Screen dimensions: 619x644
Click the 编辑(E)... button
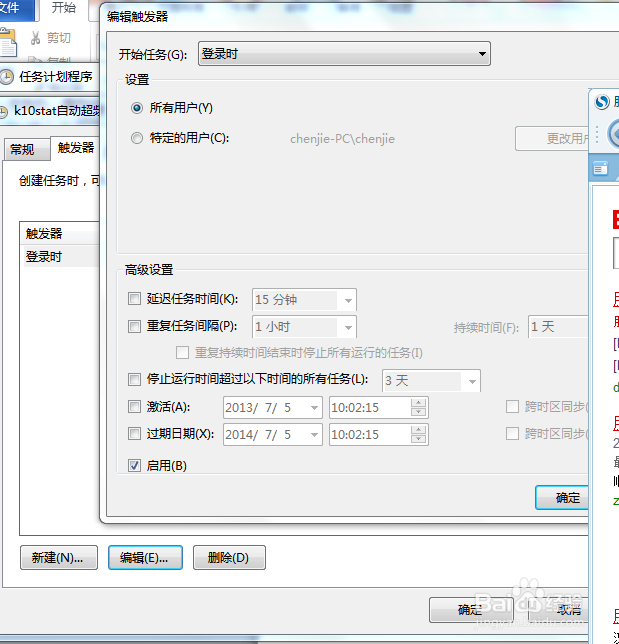145,557
